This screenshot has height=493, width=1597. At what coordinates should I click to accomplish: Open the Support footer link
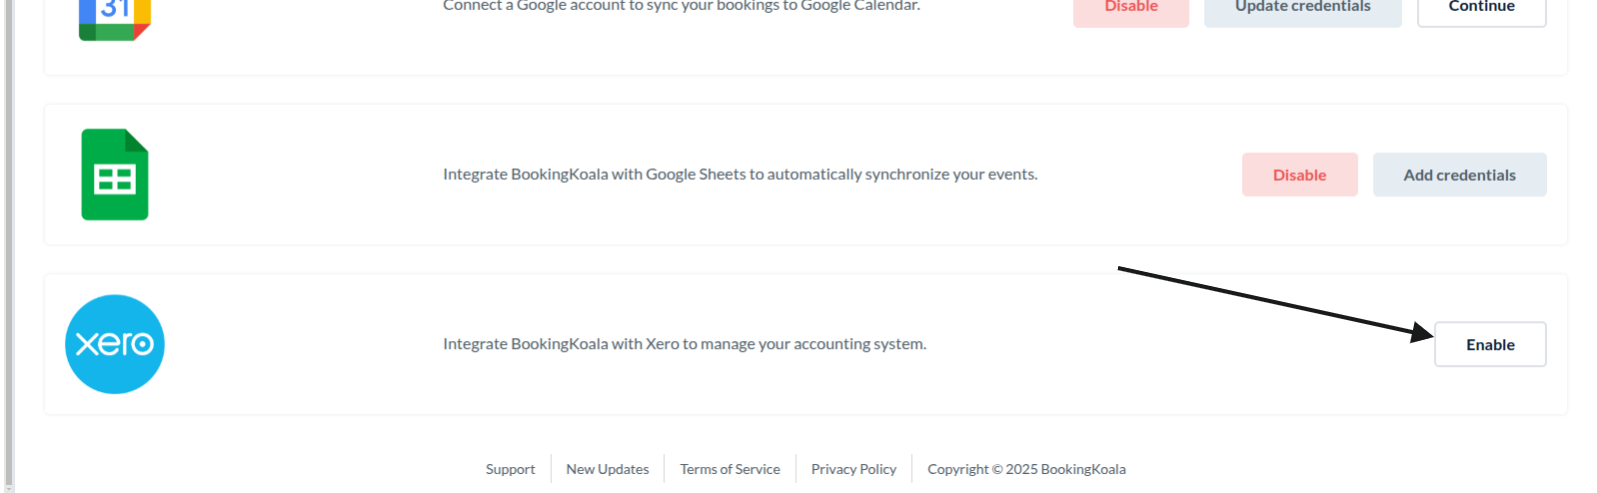pyautogui.click(x=510, y=469)
